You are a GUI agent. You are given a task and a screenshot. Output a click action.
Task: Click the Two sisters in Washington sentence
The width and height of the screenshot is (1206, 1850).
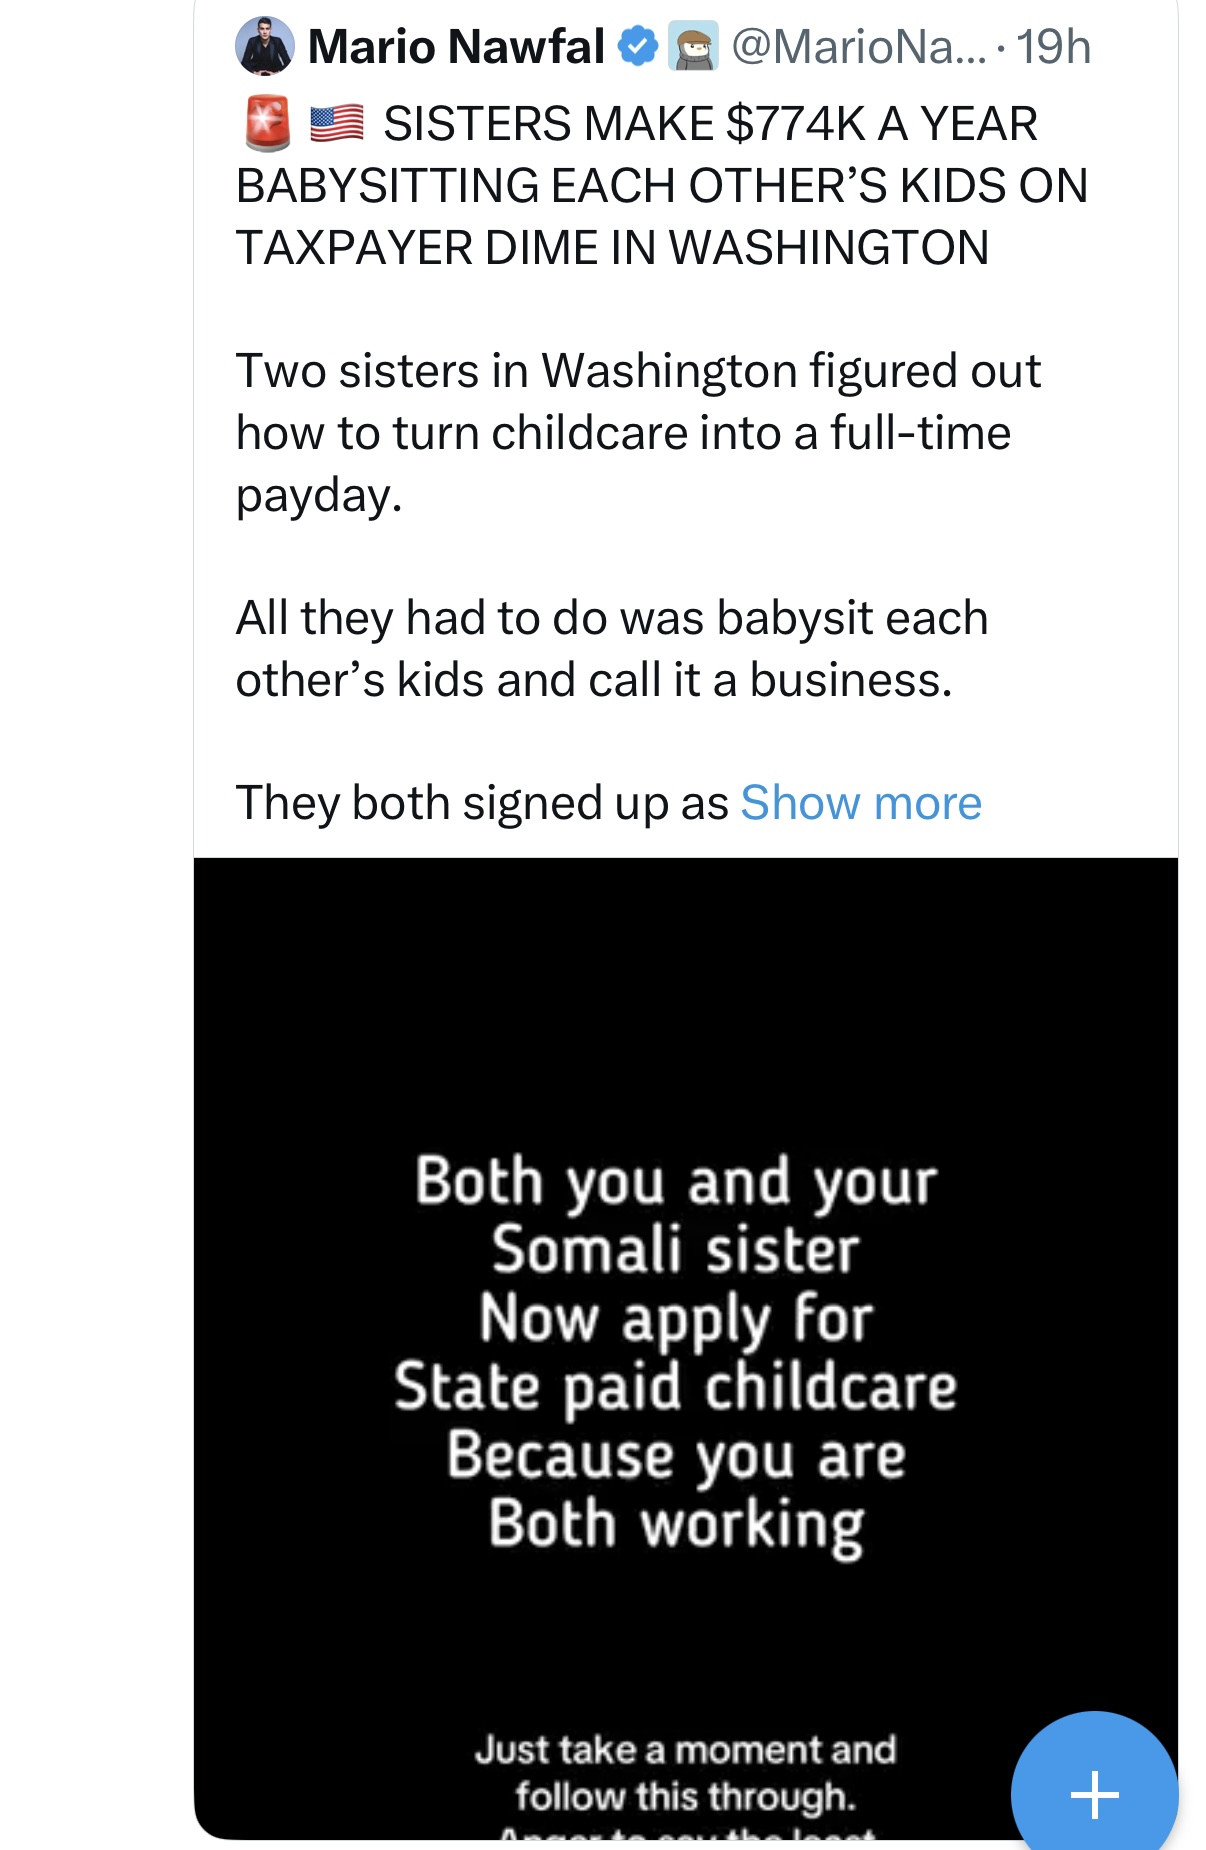(638, 371)
